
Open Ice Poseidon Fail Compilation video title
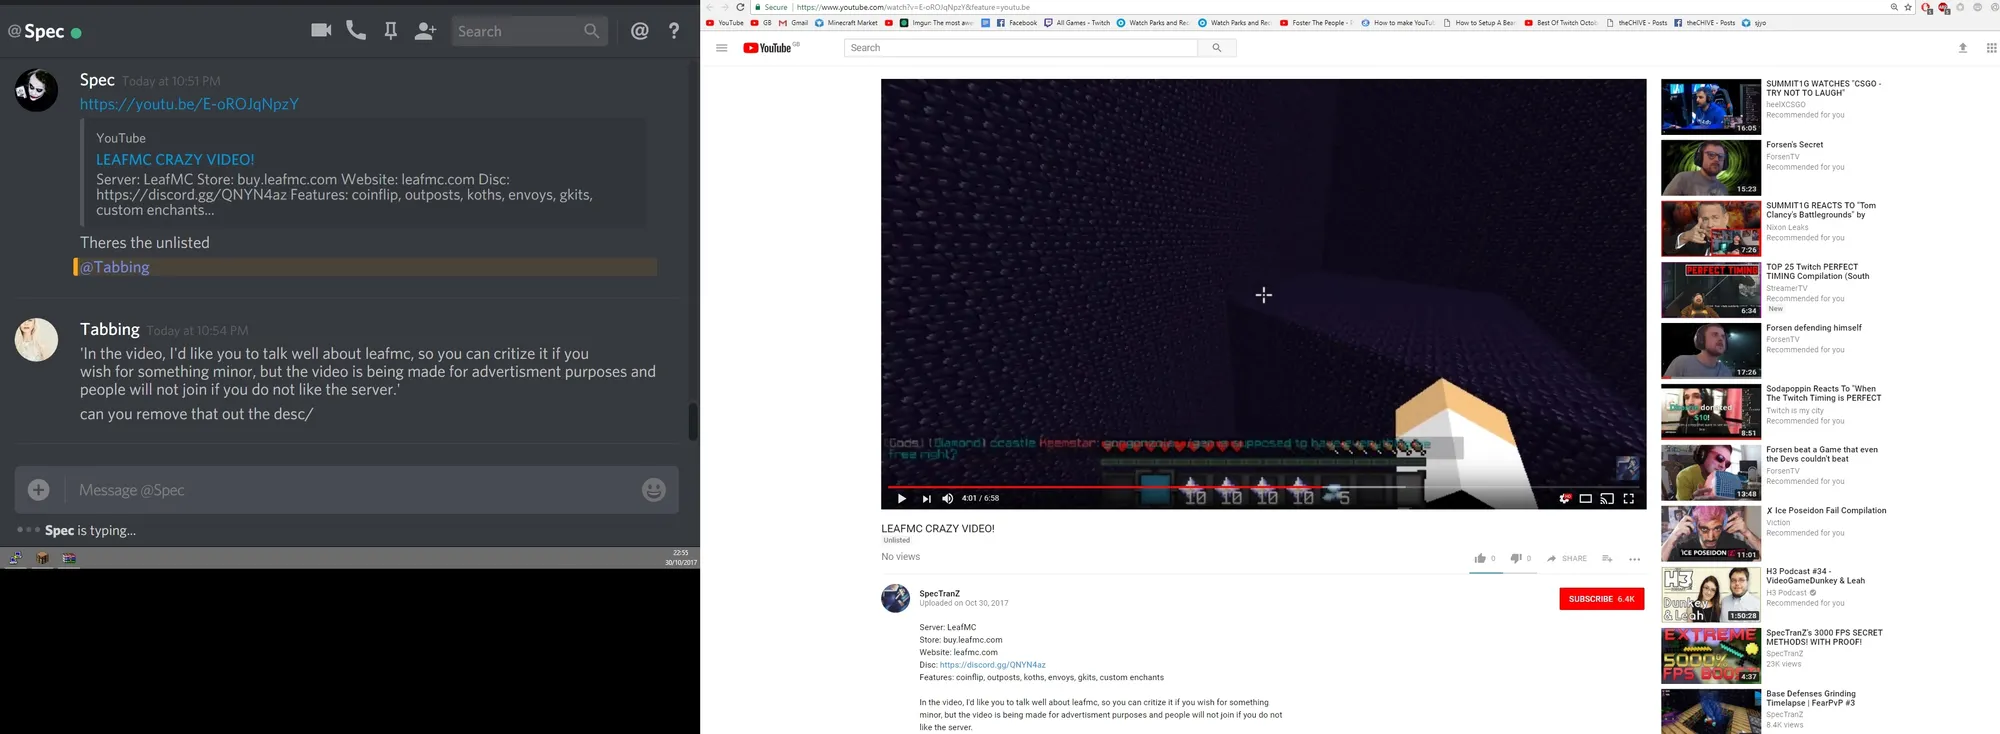pyautogui.click(x=1826, y=511)
